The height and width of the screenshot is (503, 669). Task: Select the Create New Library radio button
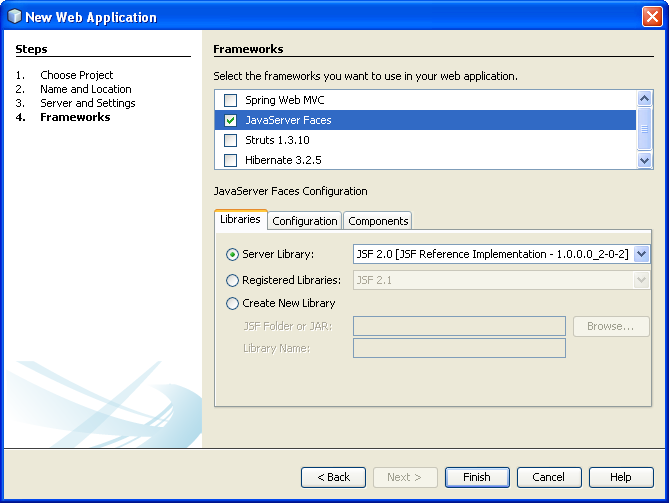pos(233,303)
